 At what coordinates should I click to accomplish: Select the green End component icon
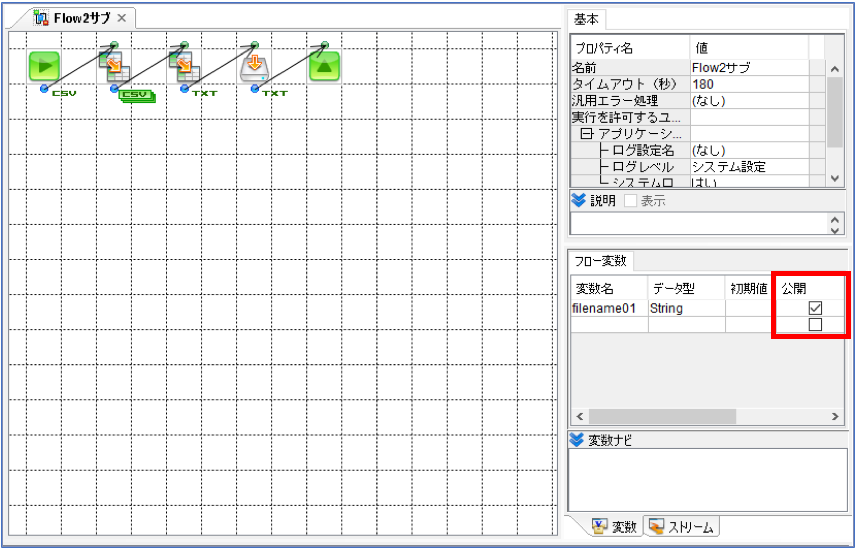click(325, 66)
